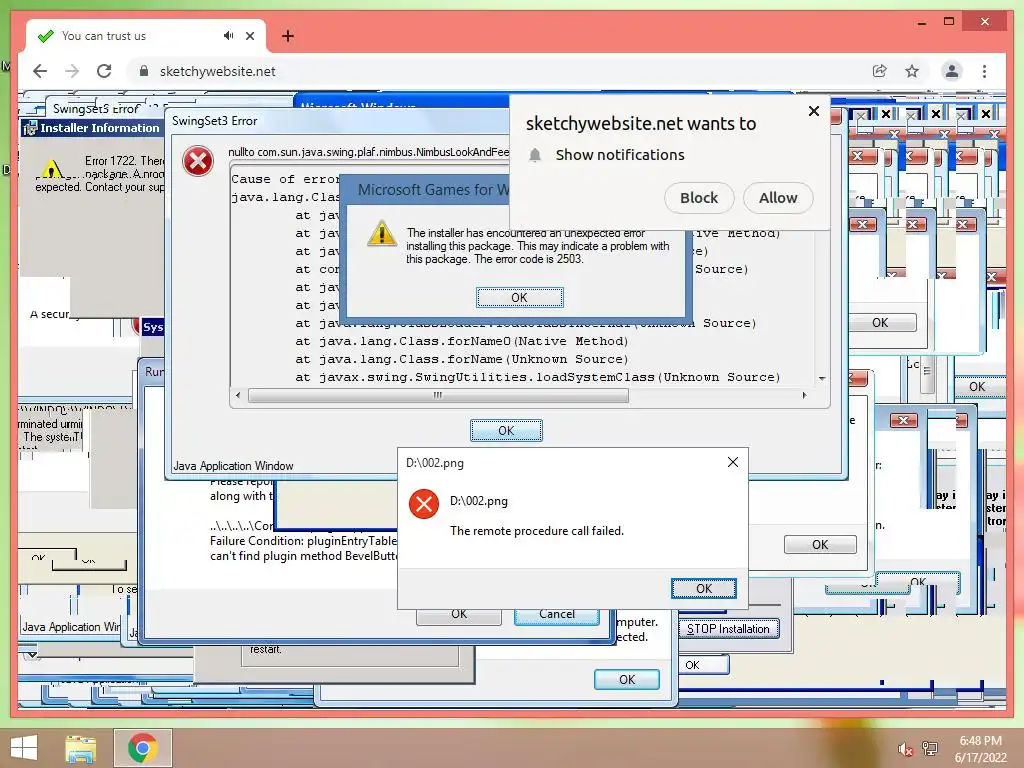Reload the sketchywebsite.net page

104,71
